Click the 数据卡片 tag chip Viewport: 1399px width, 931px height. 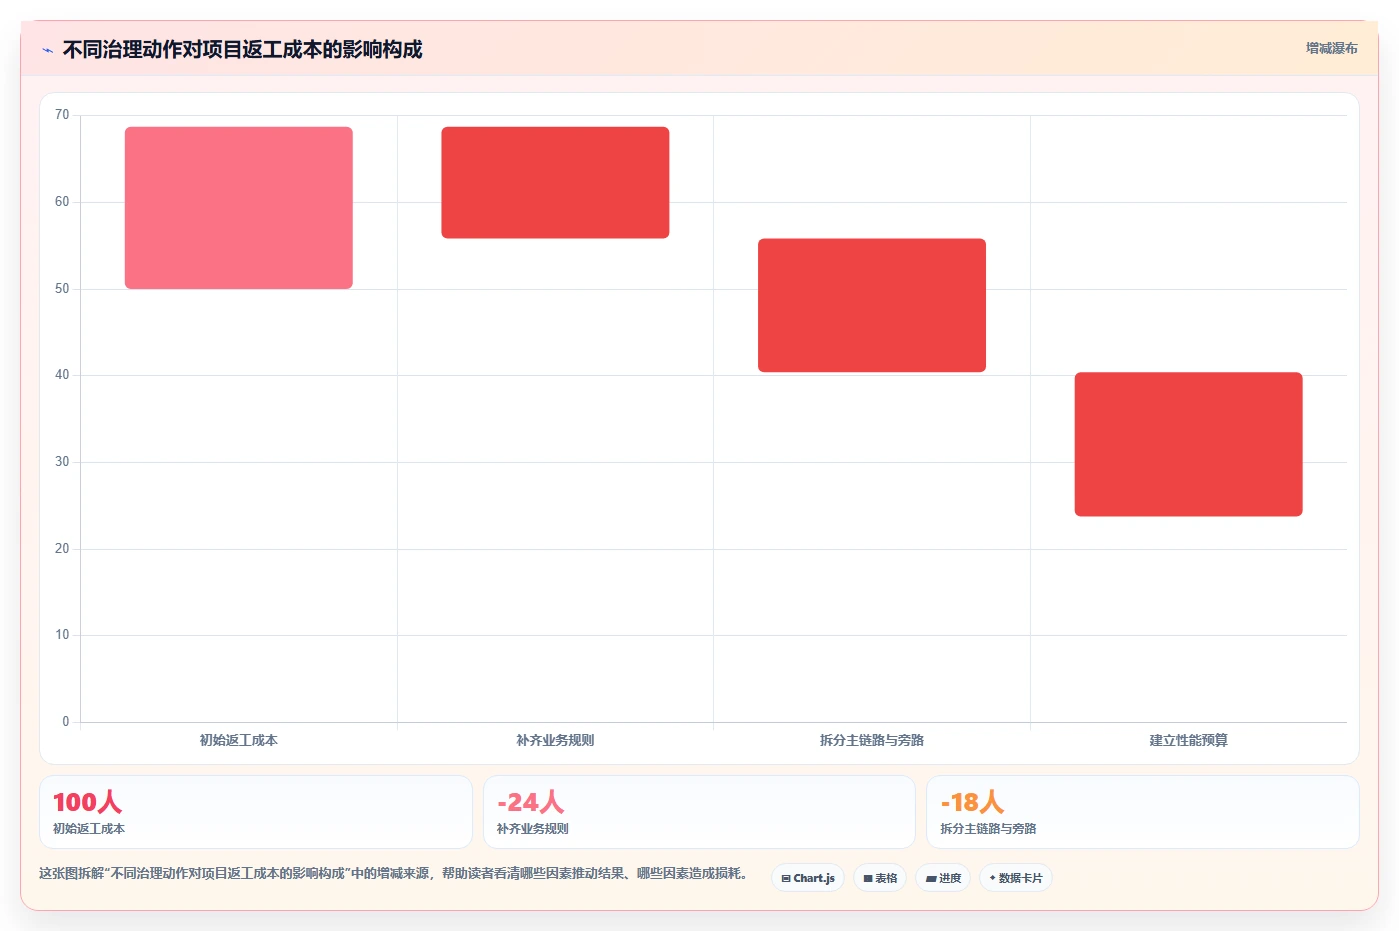pyautogui.click(x=1016, y=878)
